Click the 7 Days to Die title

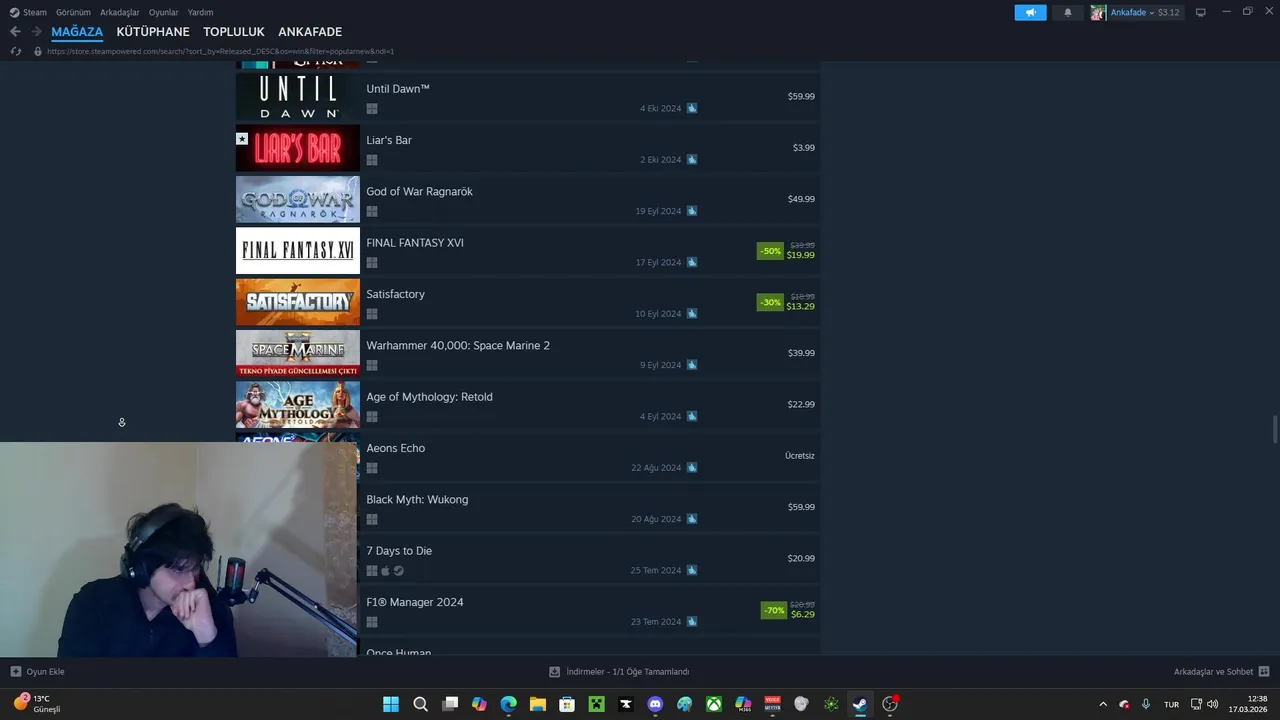tap(399, 551)
